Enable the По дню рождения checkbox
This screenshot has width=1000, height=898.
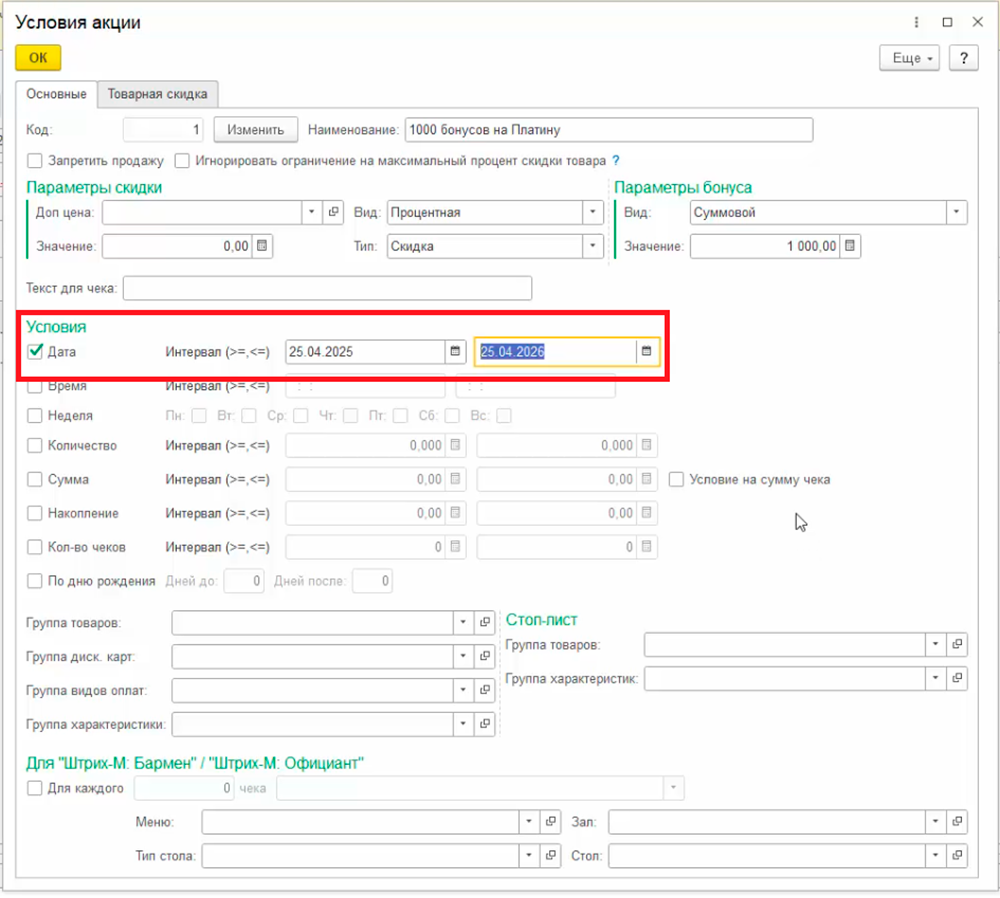(35, 581)
